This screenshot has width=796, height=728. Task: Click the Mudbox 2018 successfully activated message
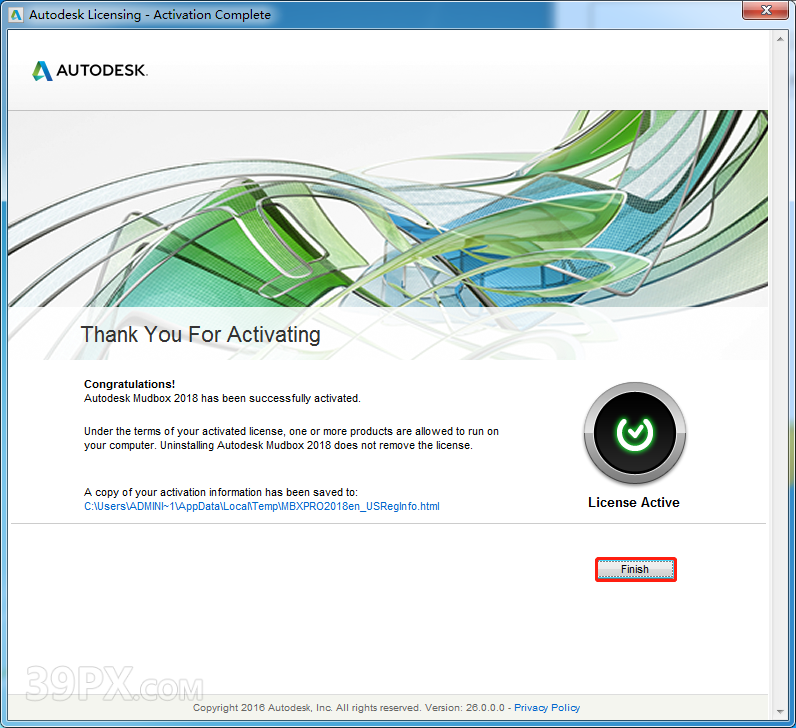coord(222,398)
